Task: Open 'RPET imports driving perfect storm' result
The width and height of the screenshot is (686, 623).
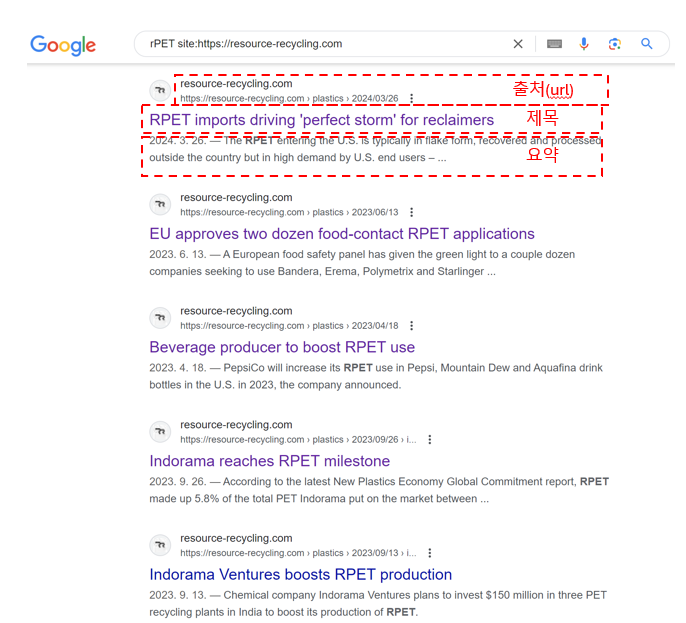Action: point(322,120)
